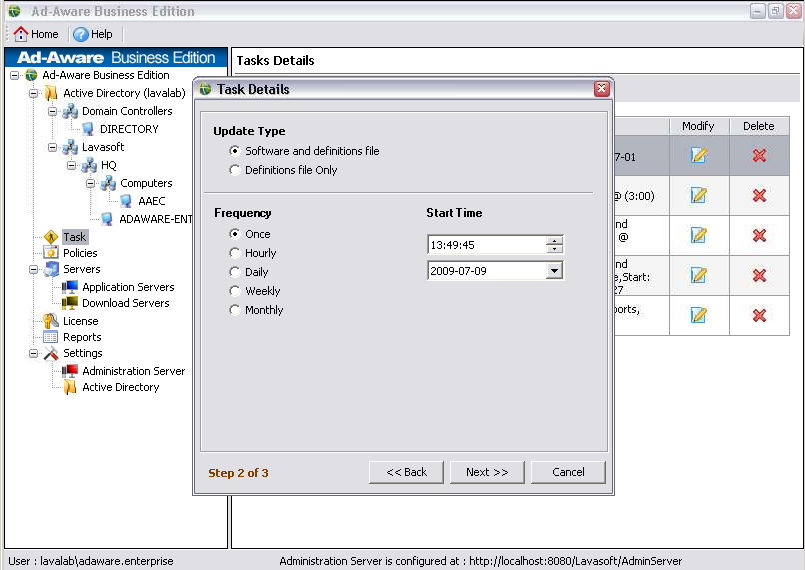Viewport: 805px width, 570px height.
Task: Open the start date dropdown 2009-07-09
Action: (554, 271)
